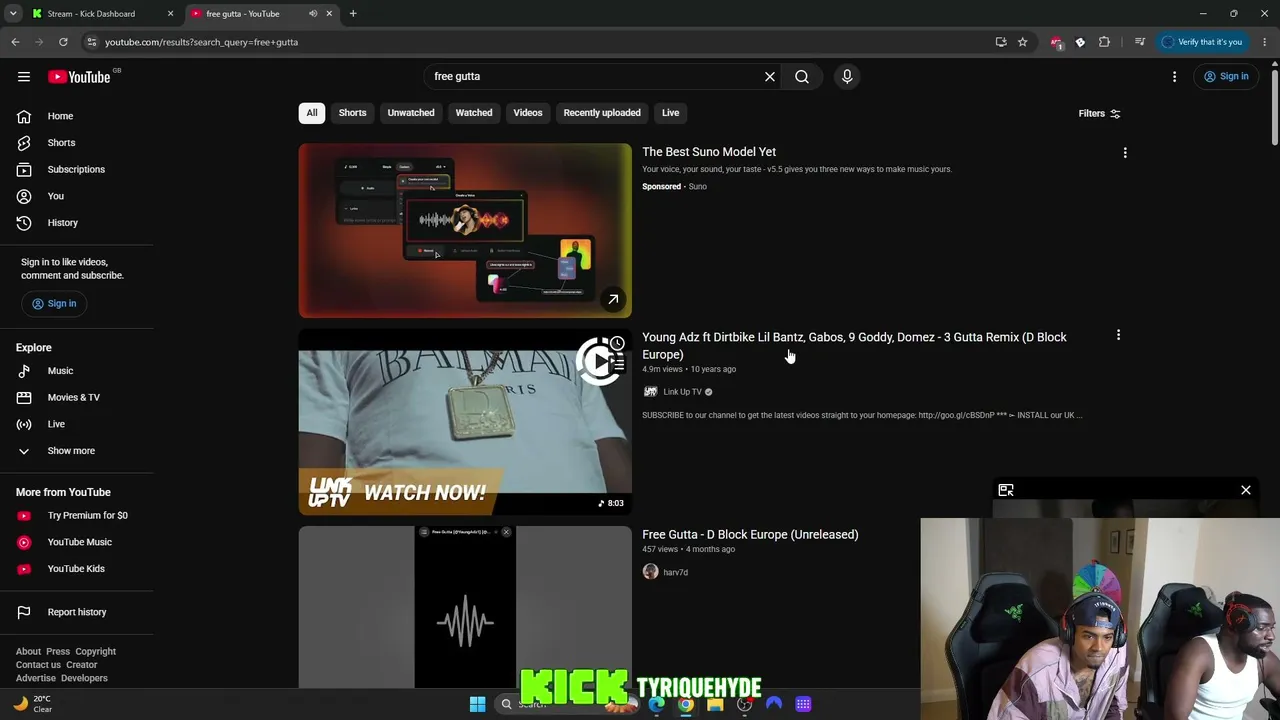The width and height of the screenshot is (1280, 720).
Task: Open the Filters dropdown
Action: 1099,114
